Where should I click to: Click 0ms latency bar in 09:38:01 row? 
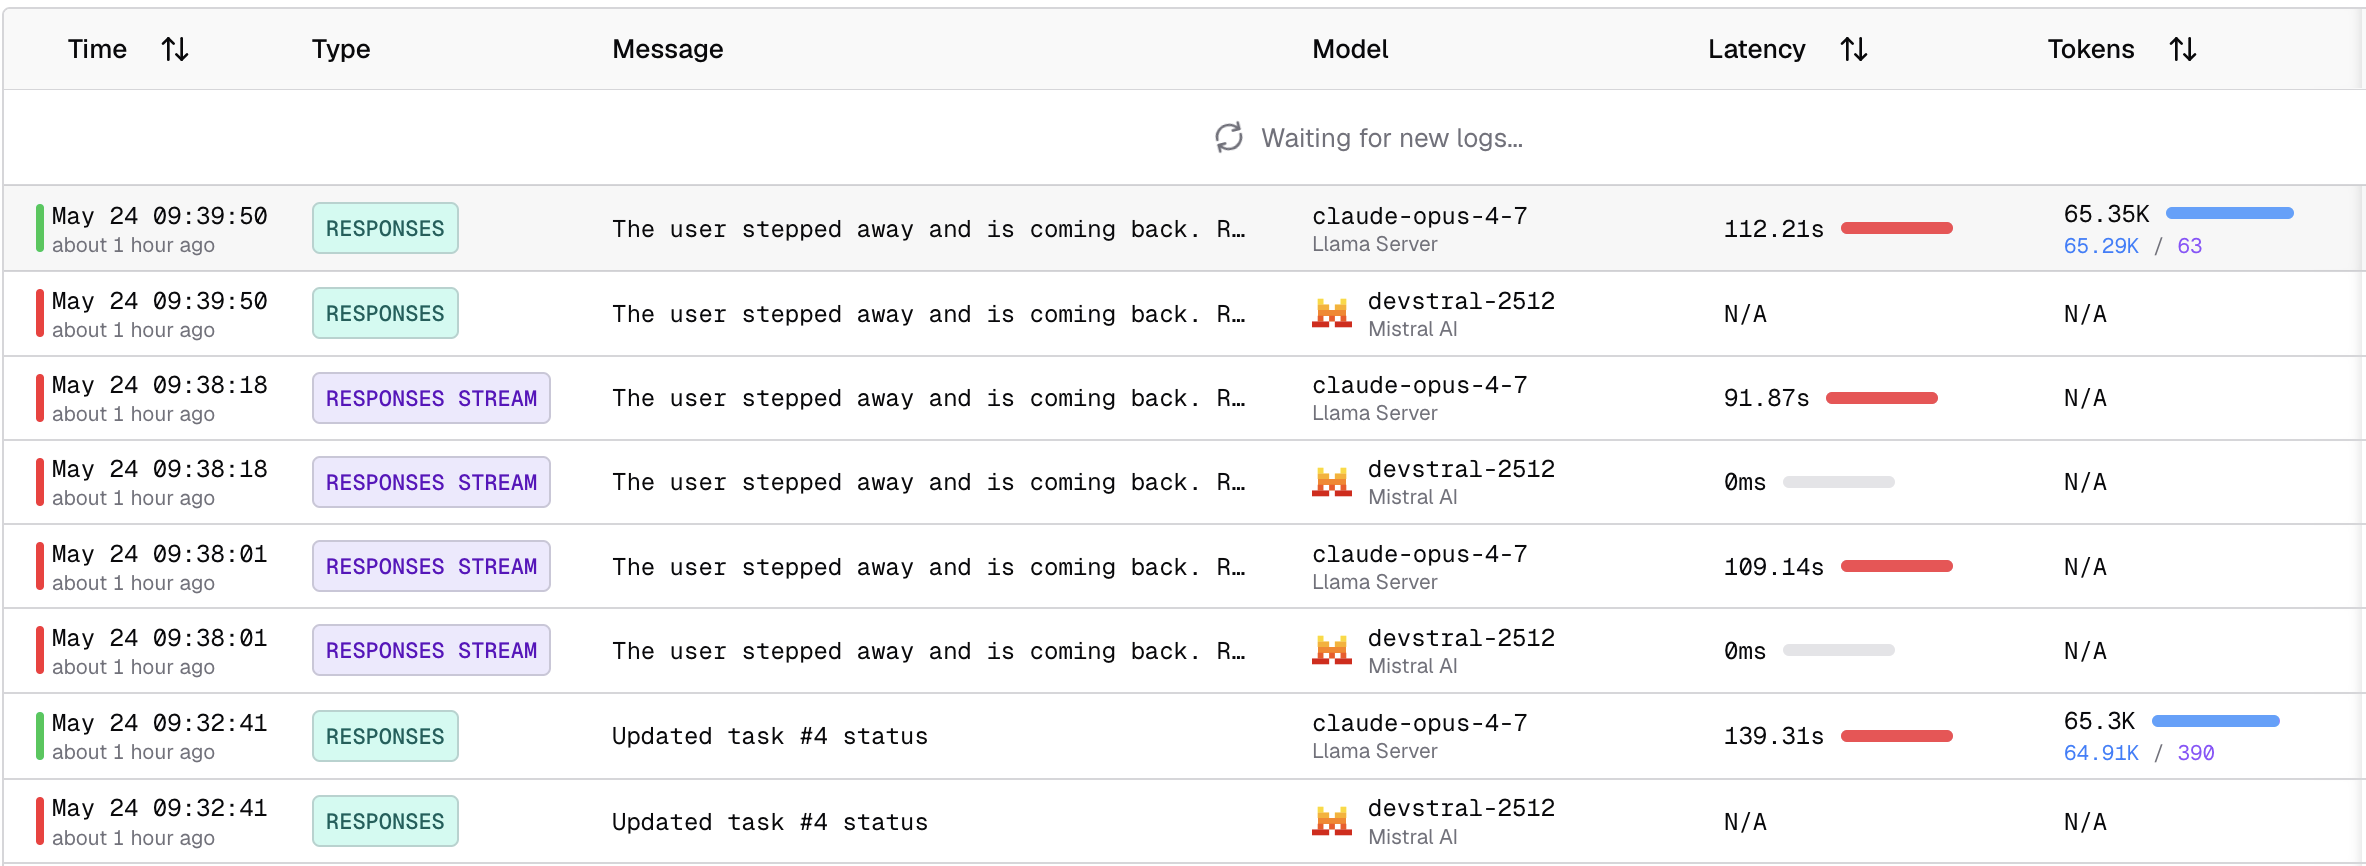click(1839, 650)
